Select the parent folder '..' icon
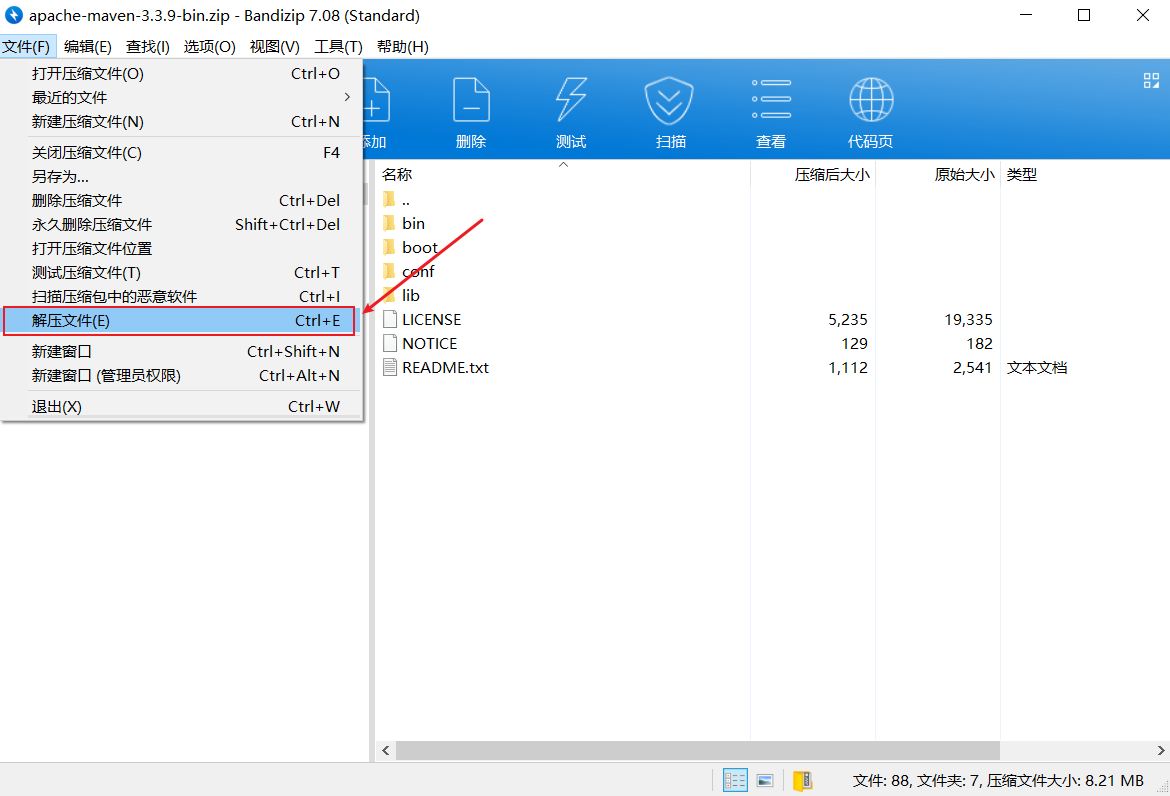The width and height of the screenshot is (1170, 796). [389, 199]
